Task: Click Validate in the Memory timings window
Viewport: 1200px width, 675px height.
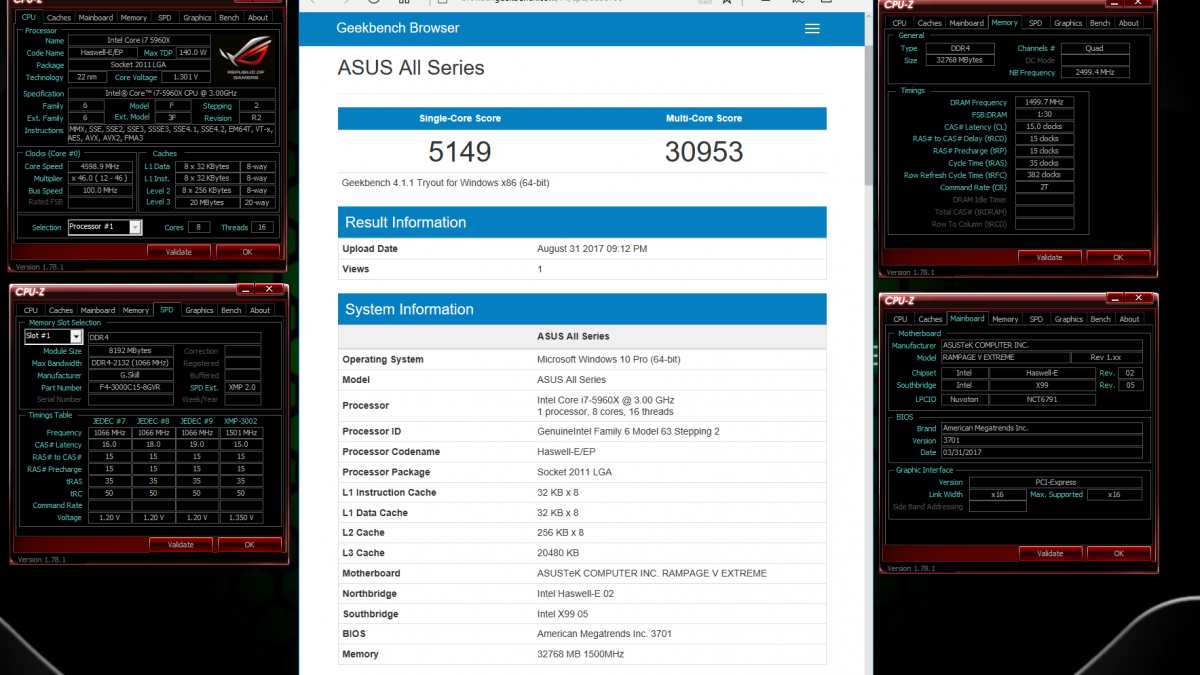Action: (x=1050, y=257)
